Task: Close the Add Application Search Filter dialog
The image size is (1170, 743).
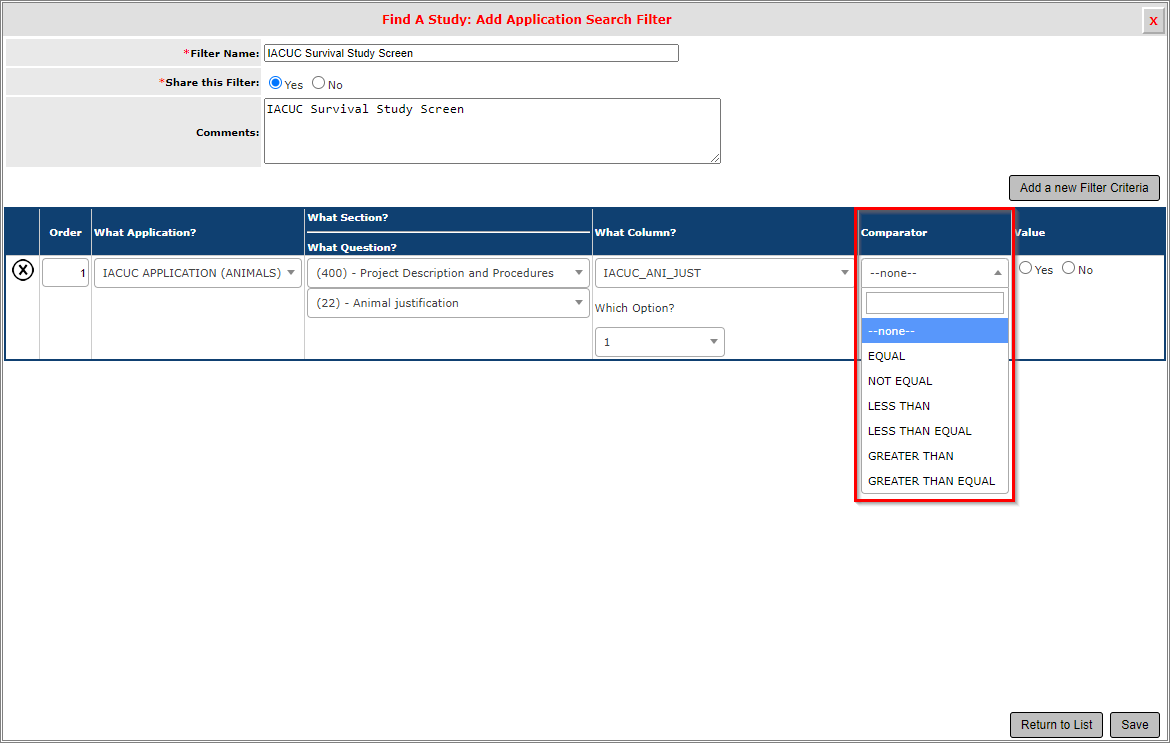Action: (x=1153, y=20)
